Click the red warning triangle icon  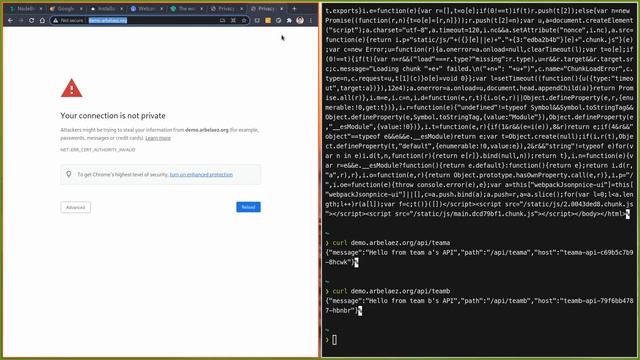[71, 88]
